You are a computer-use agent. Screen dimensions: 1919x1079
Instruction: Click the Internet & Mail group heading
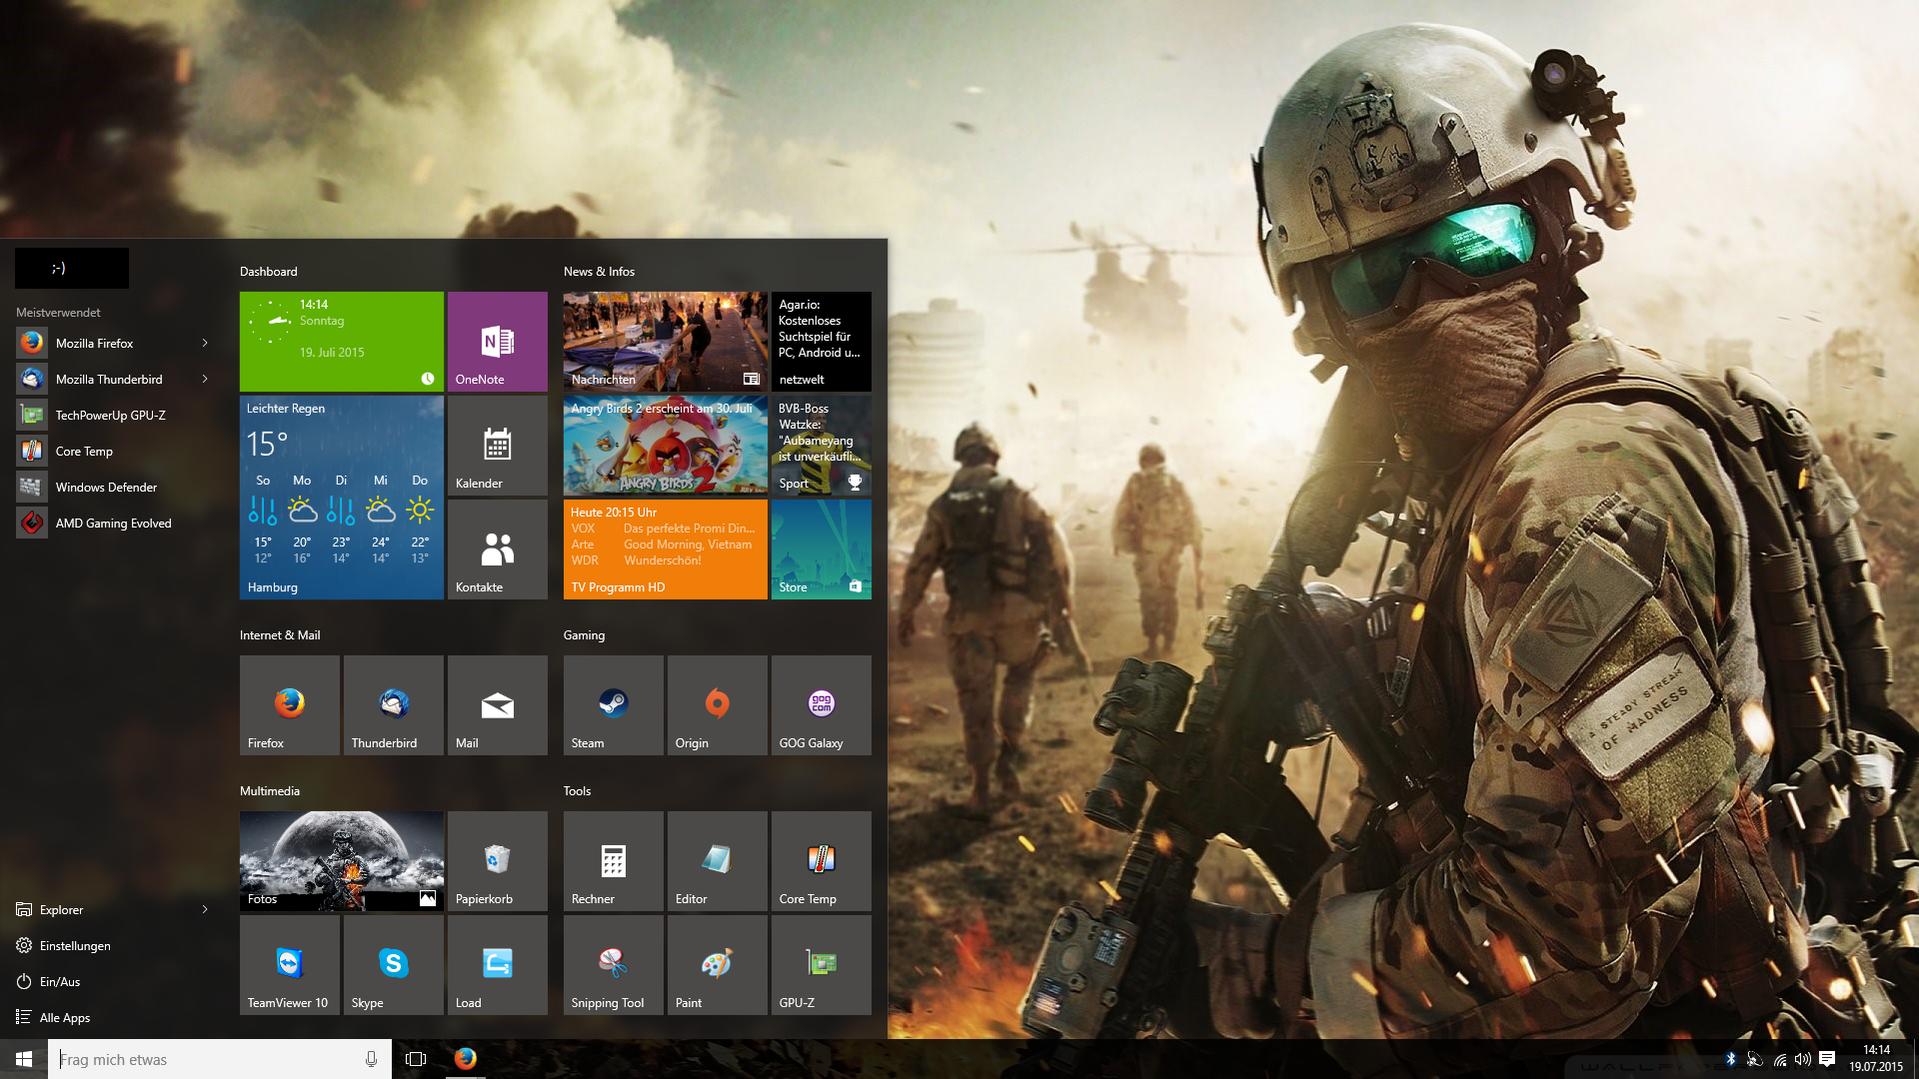point(280,635)
